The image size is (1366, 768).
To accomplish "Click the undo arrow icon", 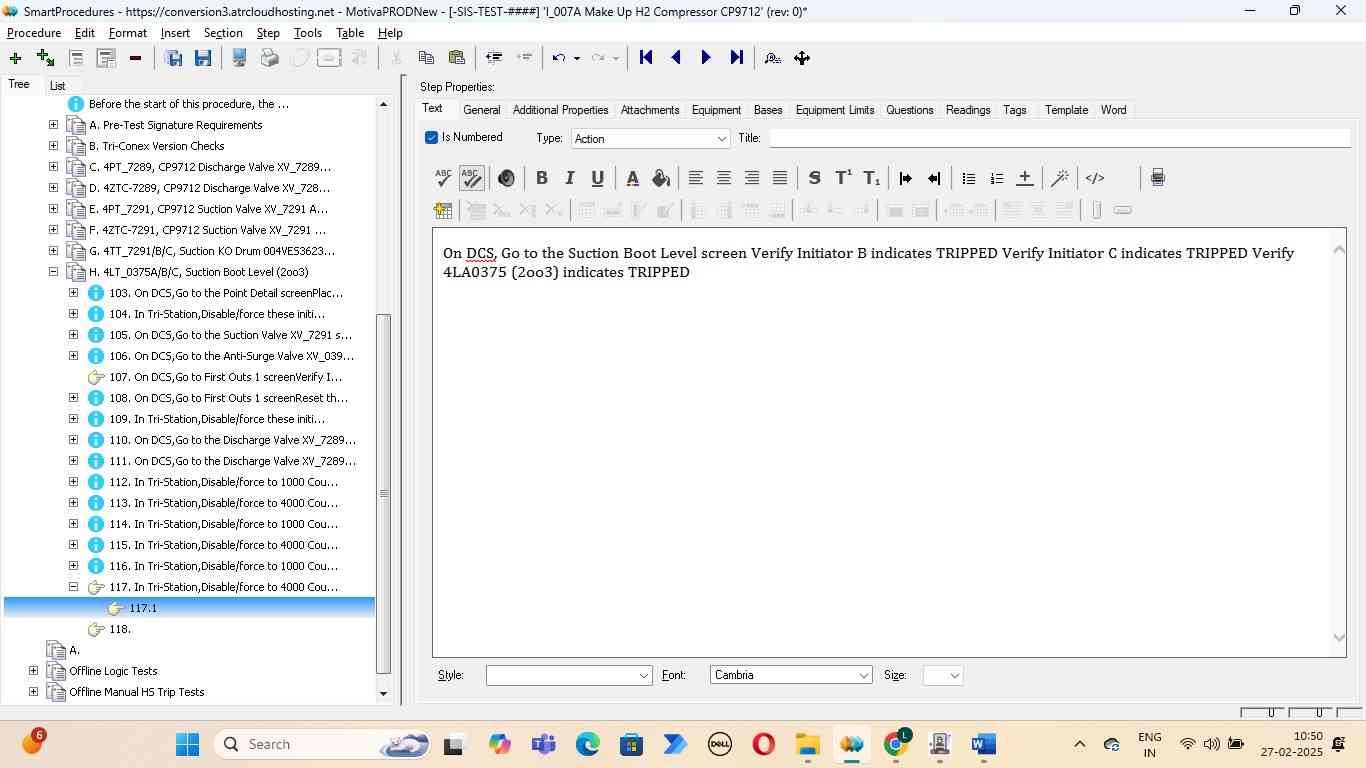I will tap(559, 58).
